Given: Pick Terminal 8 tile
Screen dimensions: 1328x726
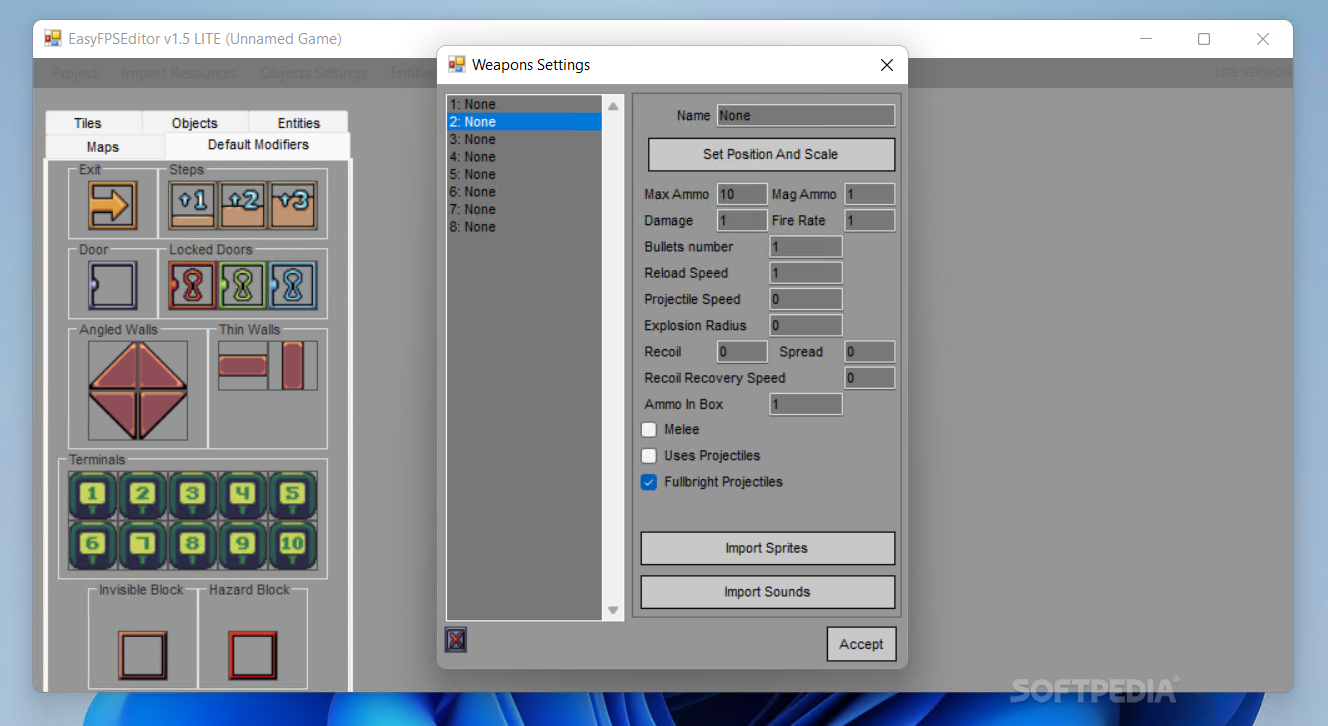Looking at the screenshot, I should pyautogui.click(x=193, y=546).
